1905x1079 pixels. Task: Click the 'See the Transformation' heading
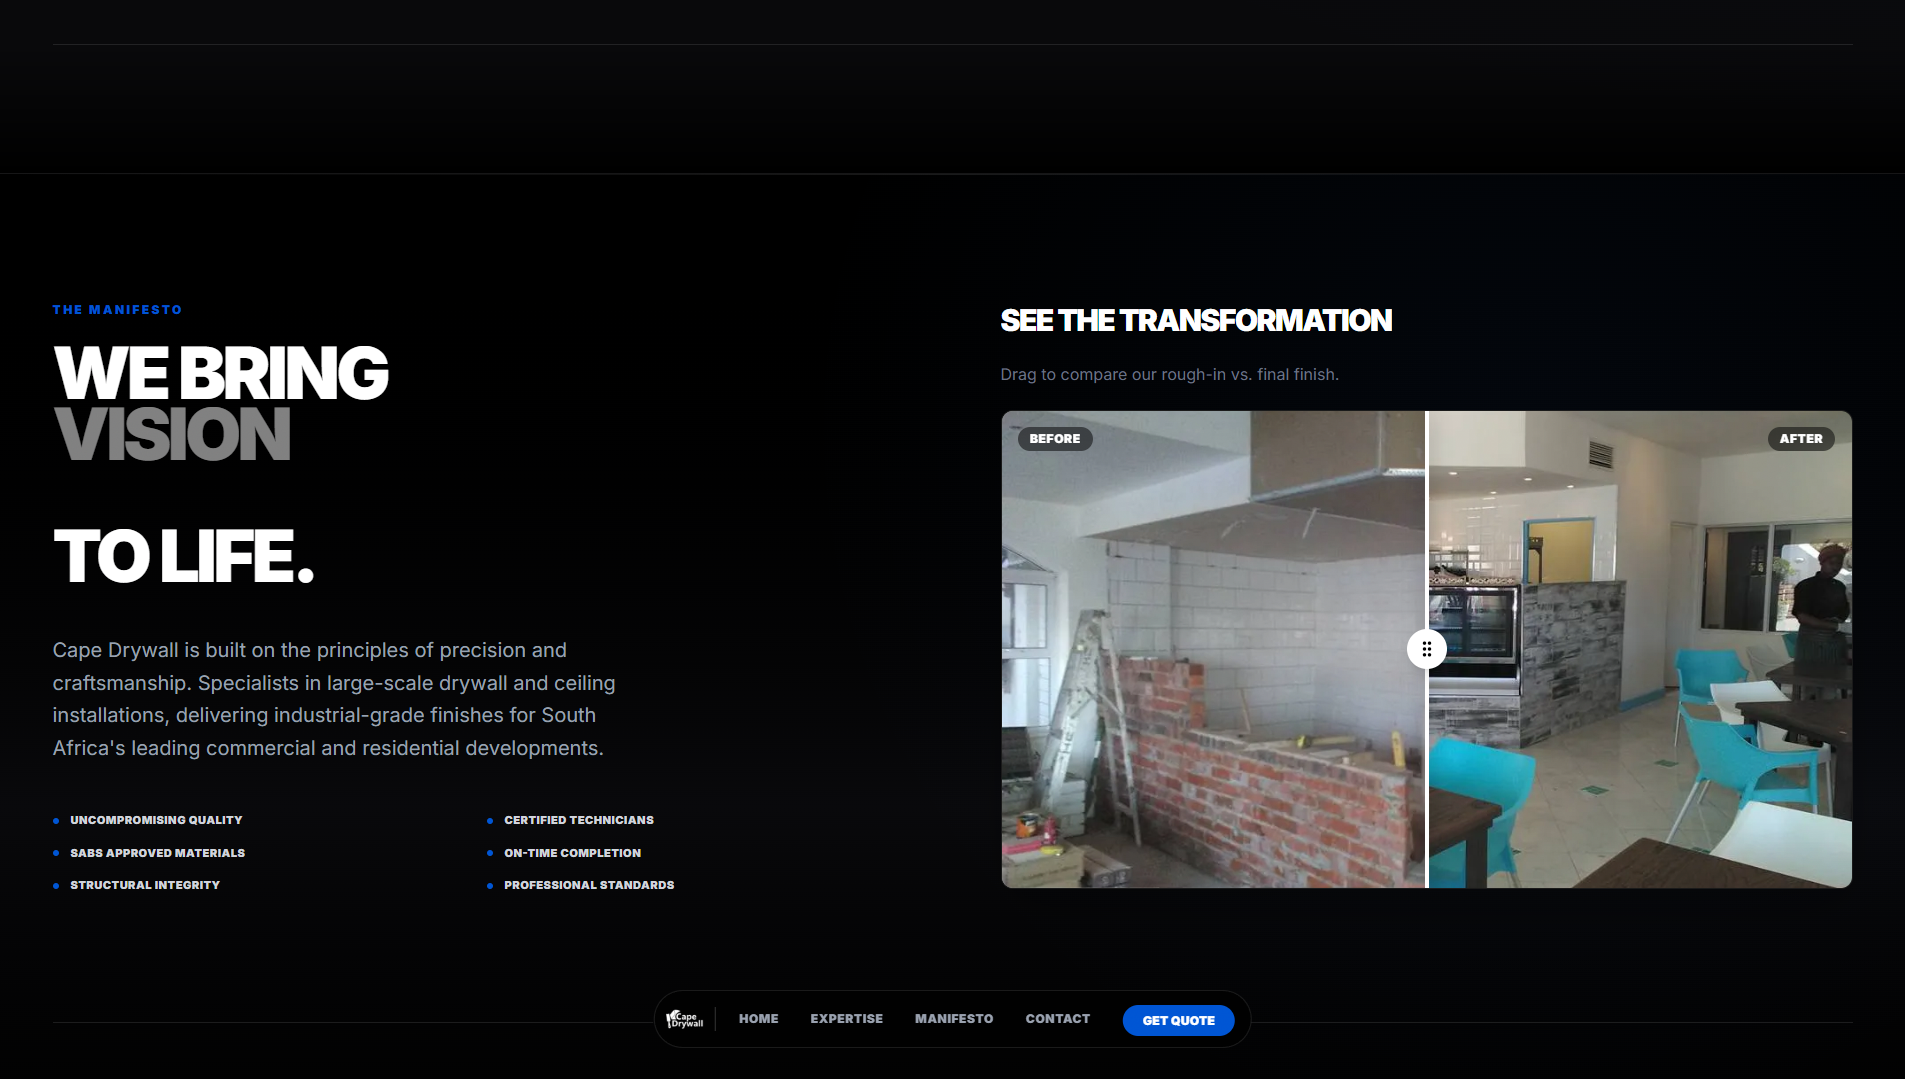(x=1195, y=321)
